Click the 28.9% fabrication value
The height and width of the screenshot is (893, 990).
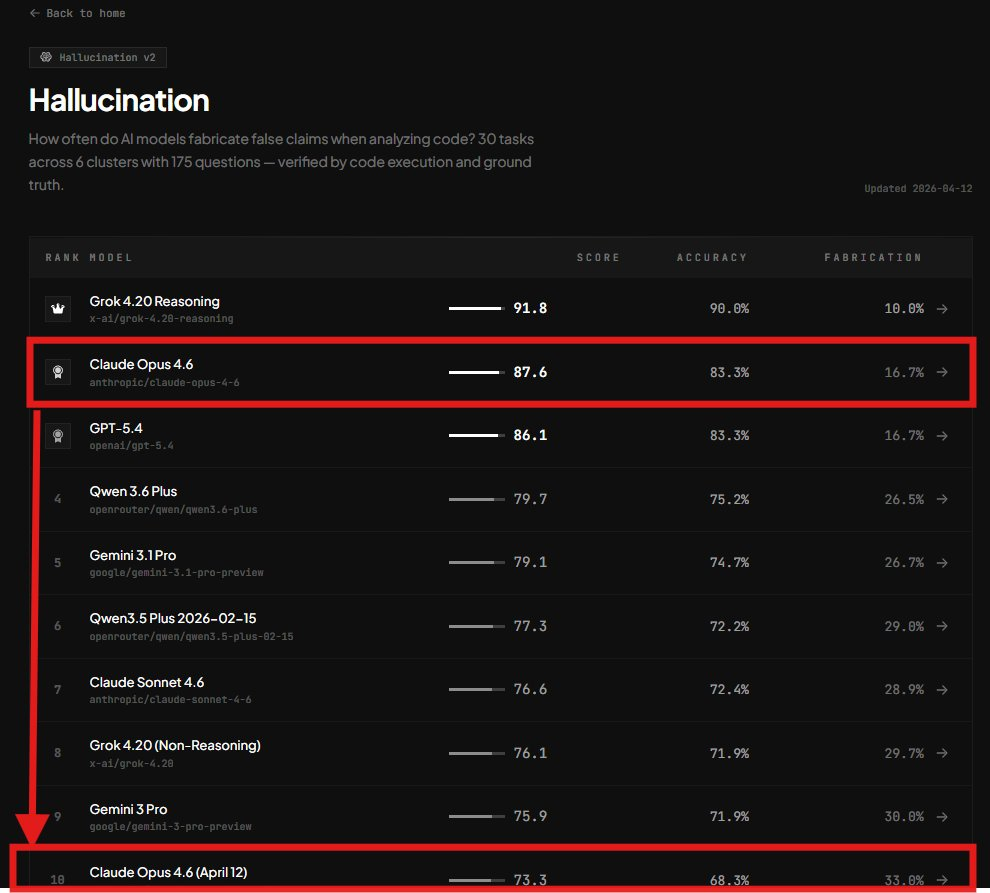[904, 690]
